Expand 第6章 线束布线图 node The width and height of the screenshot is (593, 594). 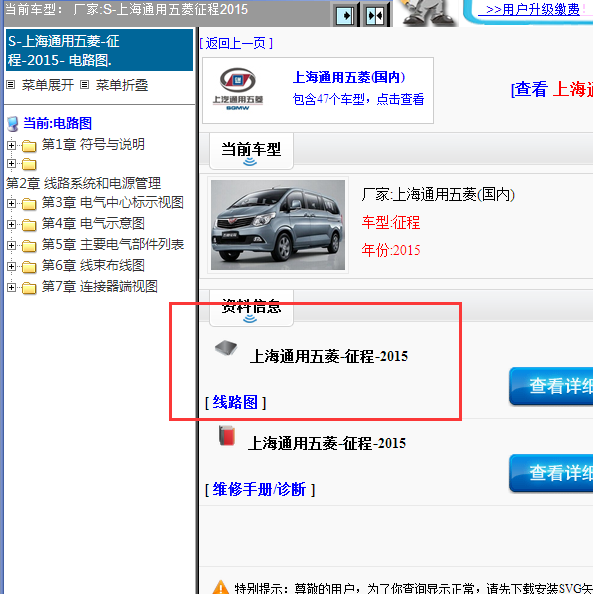[x=11, y=267]
